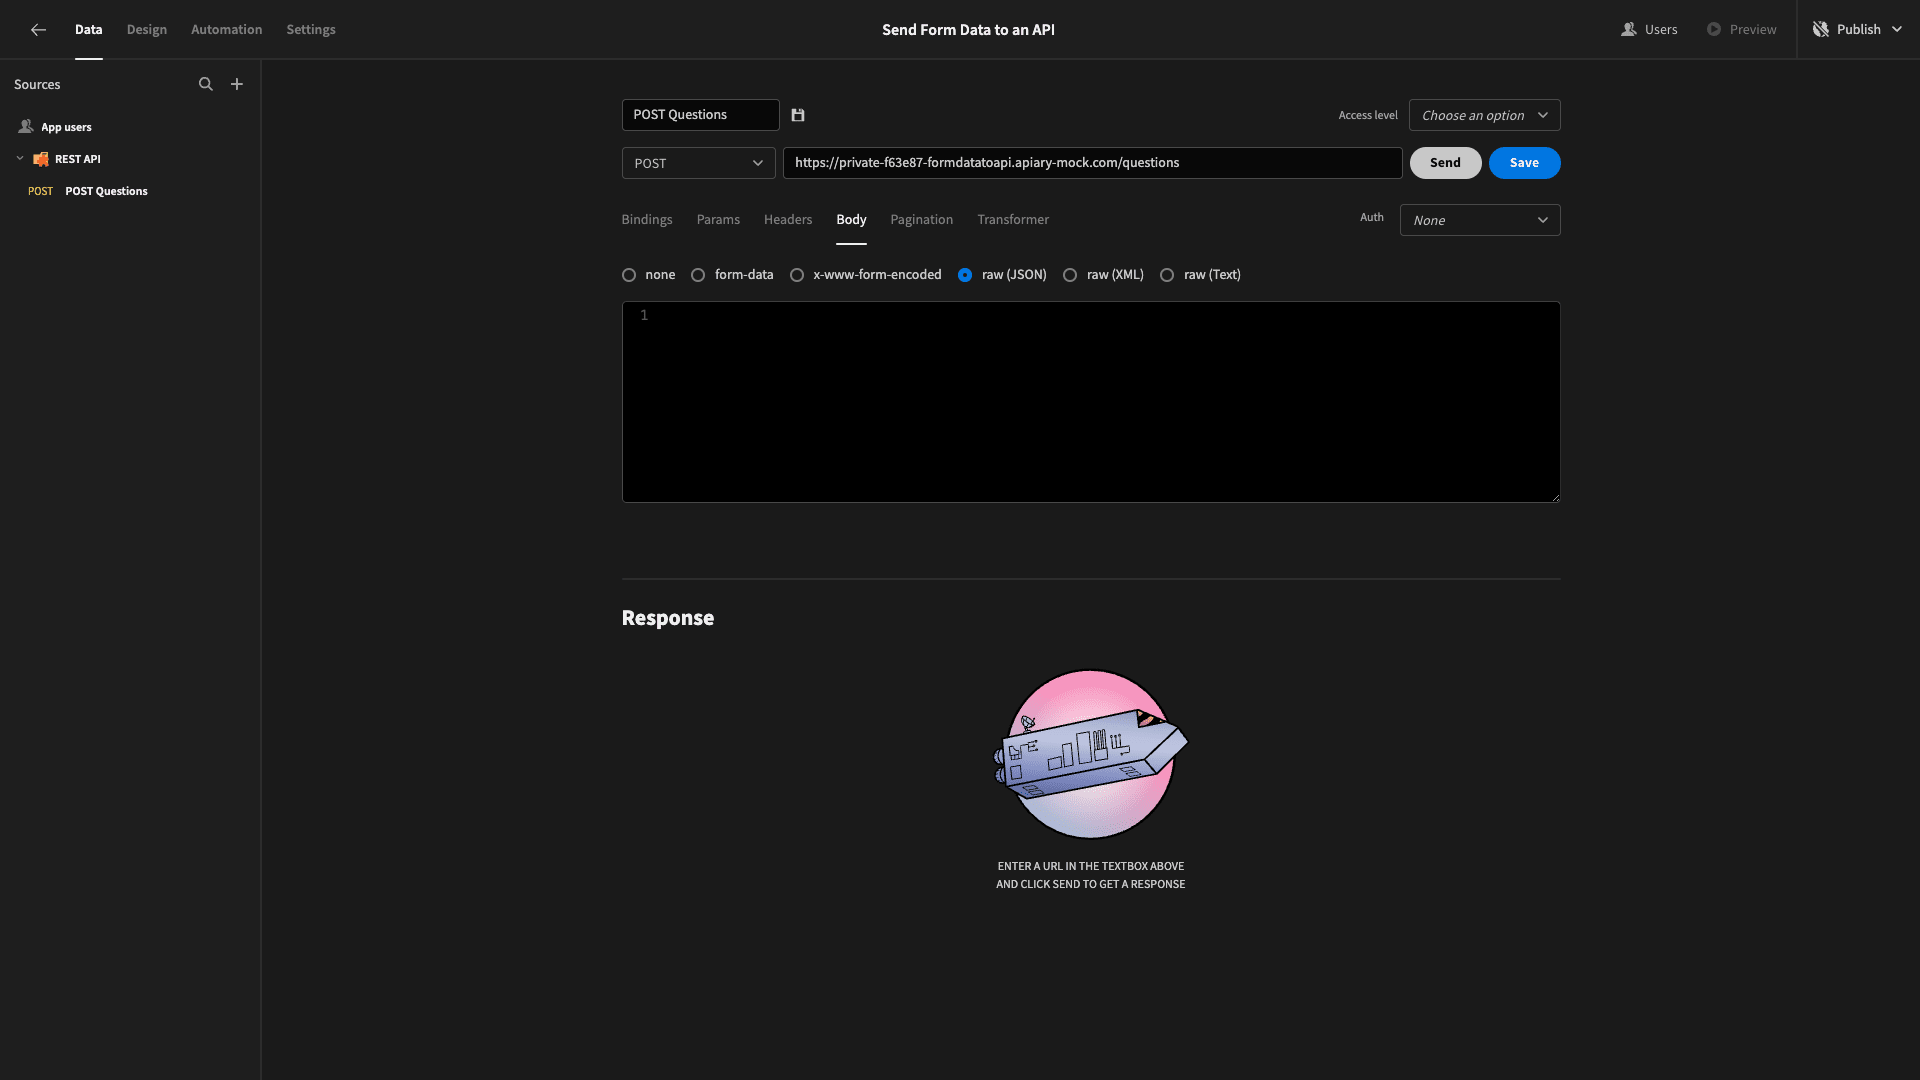
Task: Click the query name input field
Action: click(700, 115)
